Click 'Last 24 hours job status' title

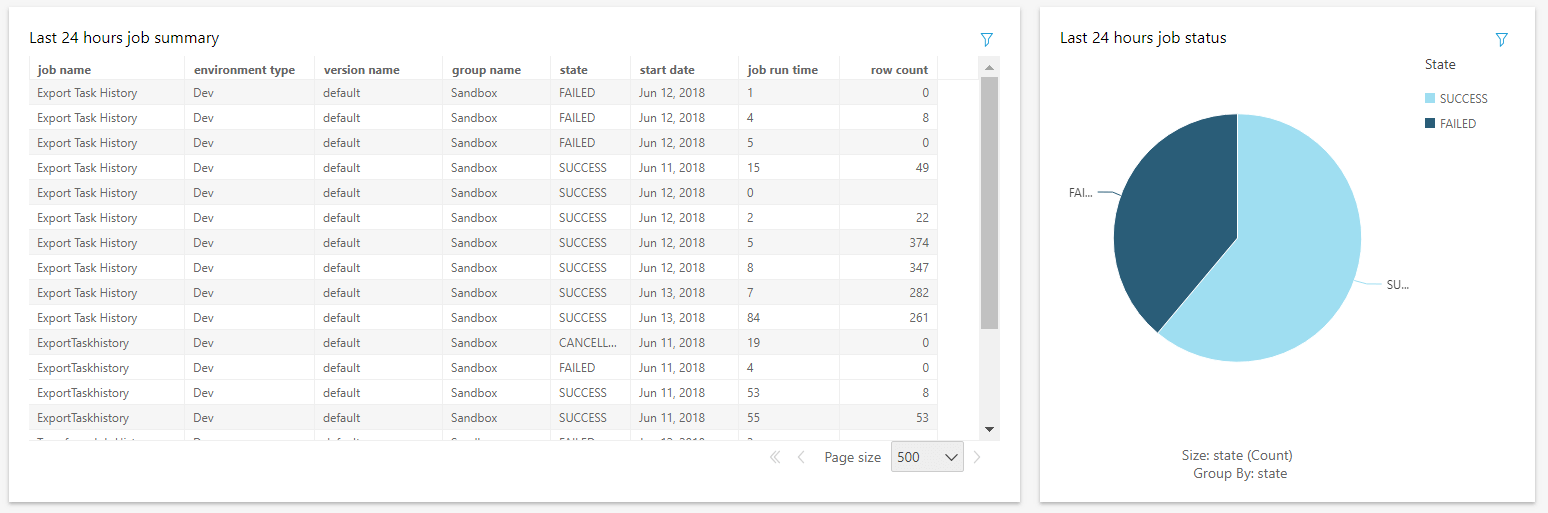[x=1143, y=38]
